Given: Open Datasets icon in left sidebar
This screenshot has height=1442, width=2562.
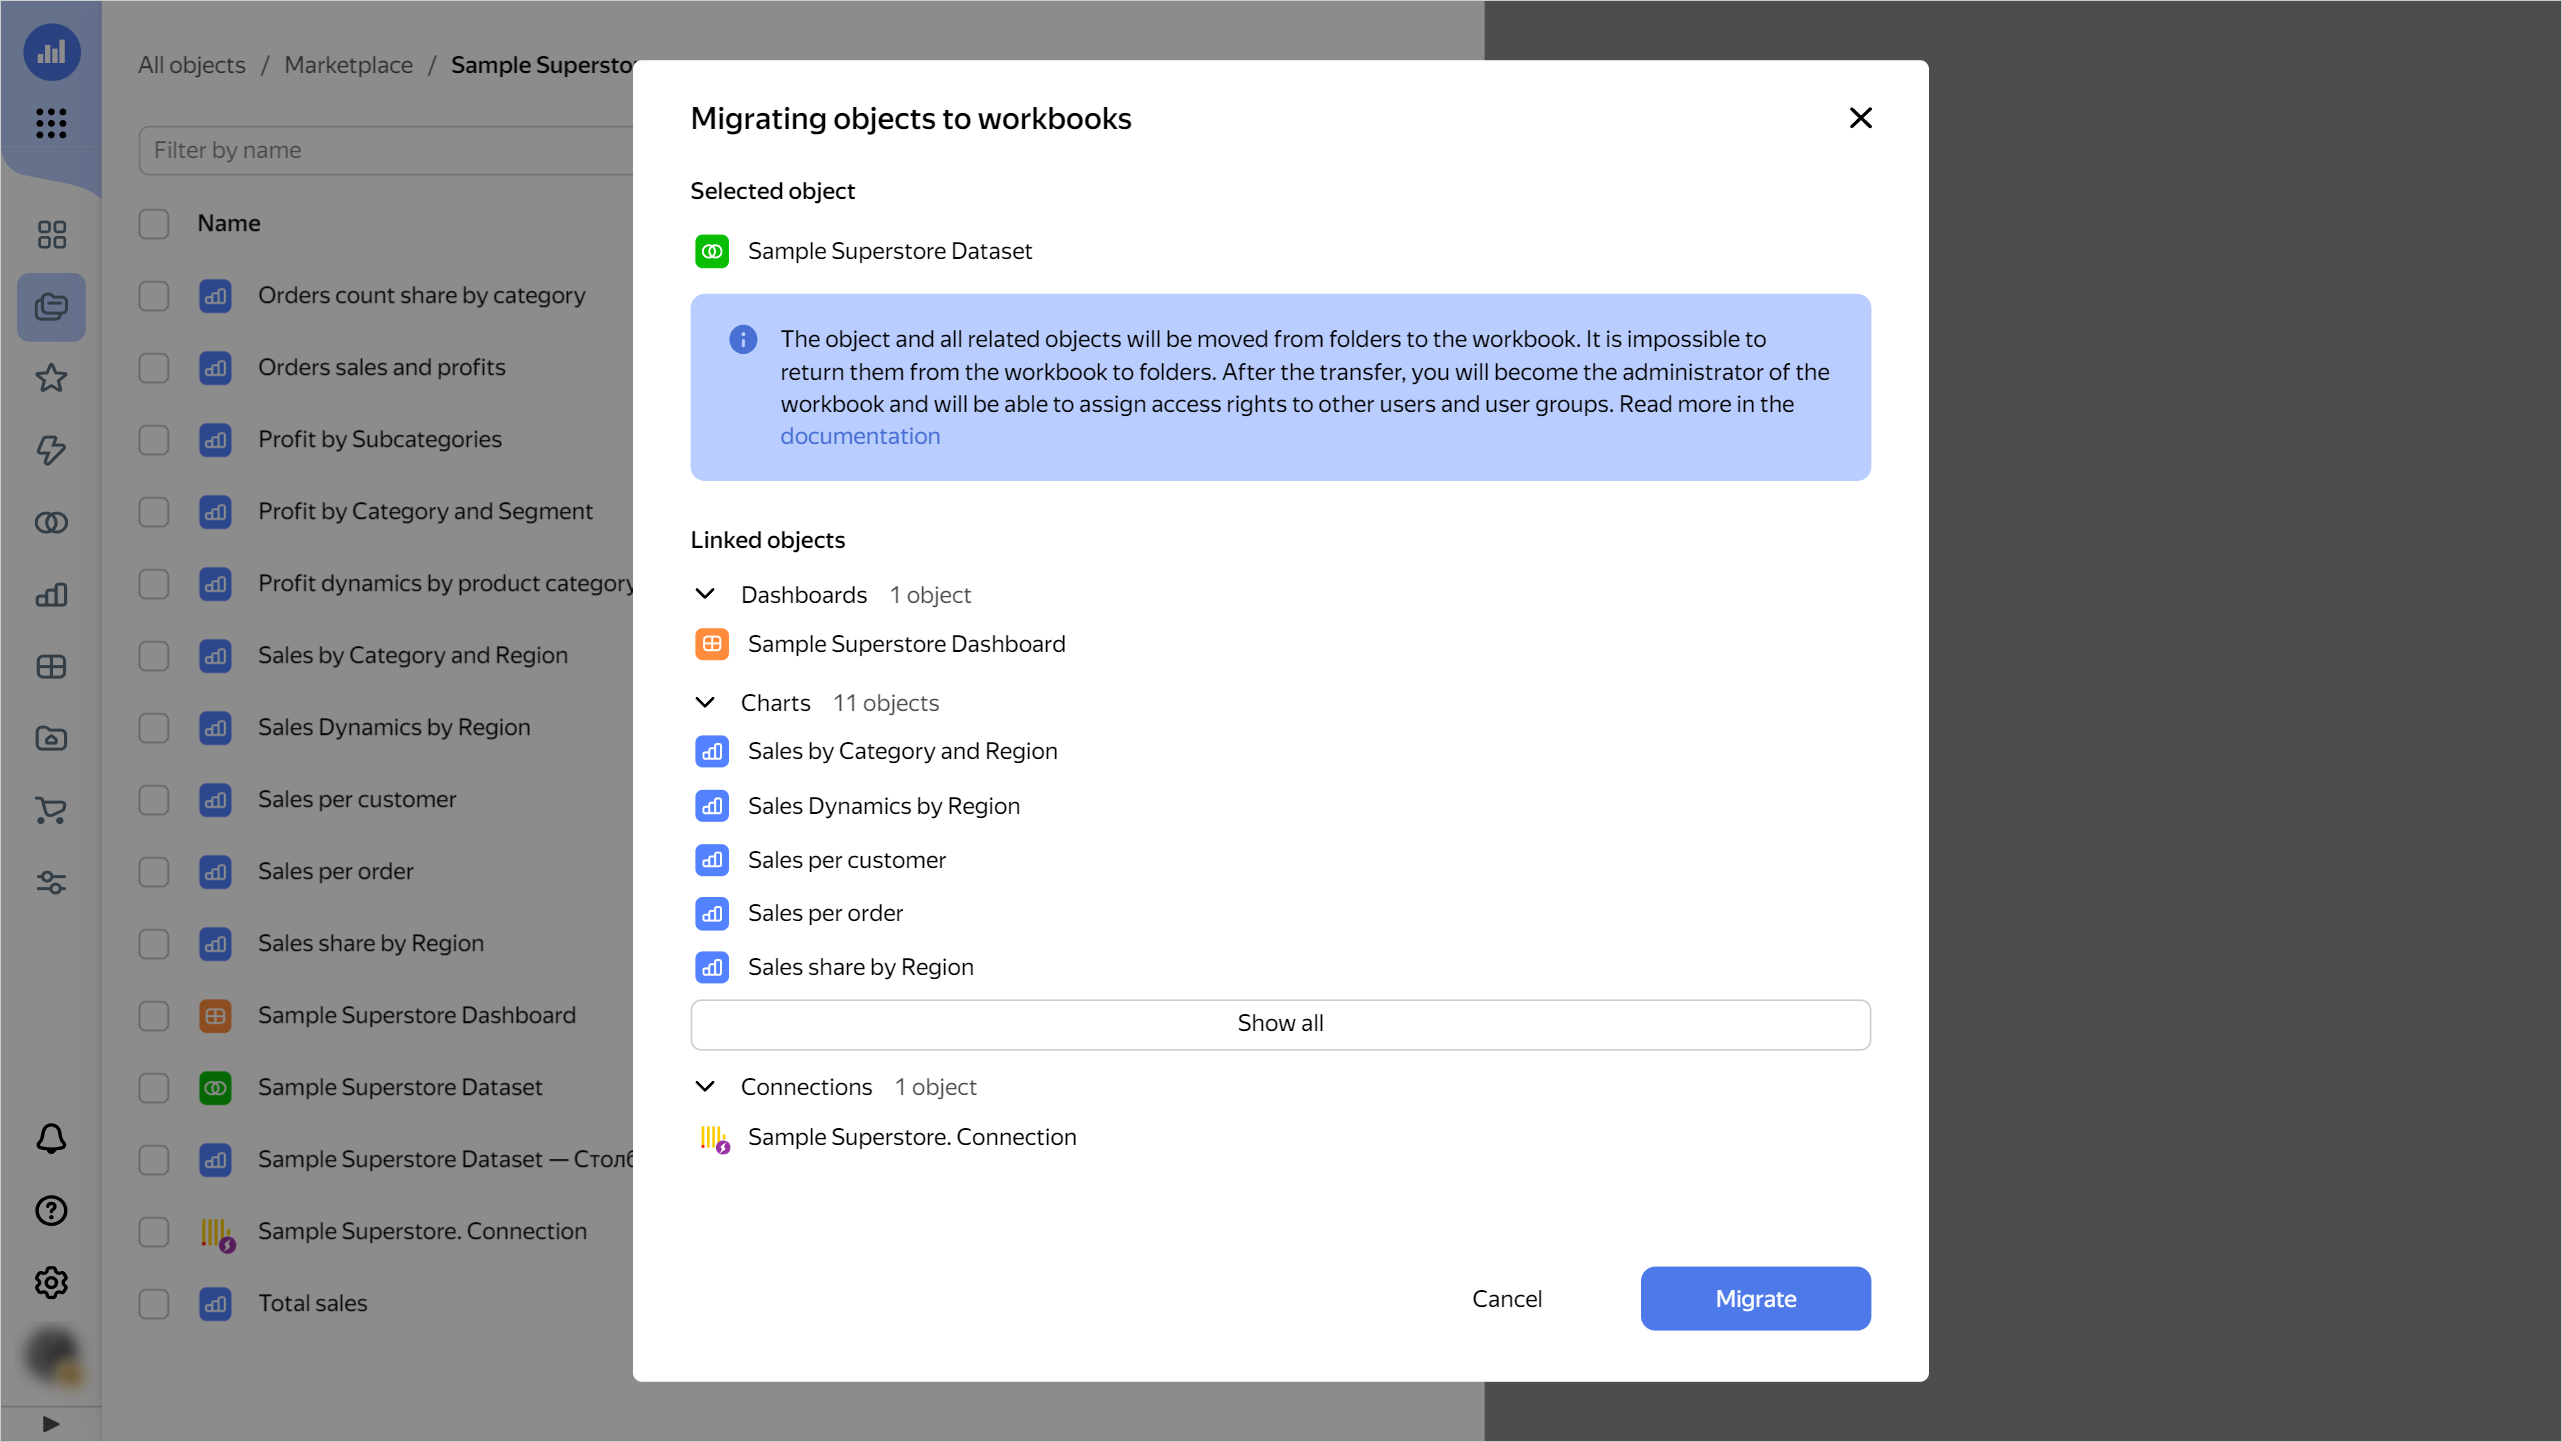Looking at the screenshot, I should (51, 522).
